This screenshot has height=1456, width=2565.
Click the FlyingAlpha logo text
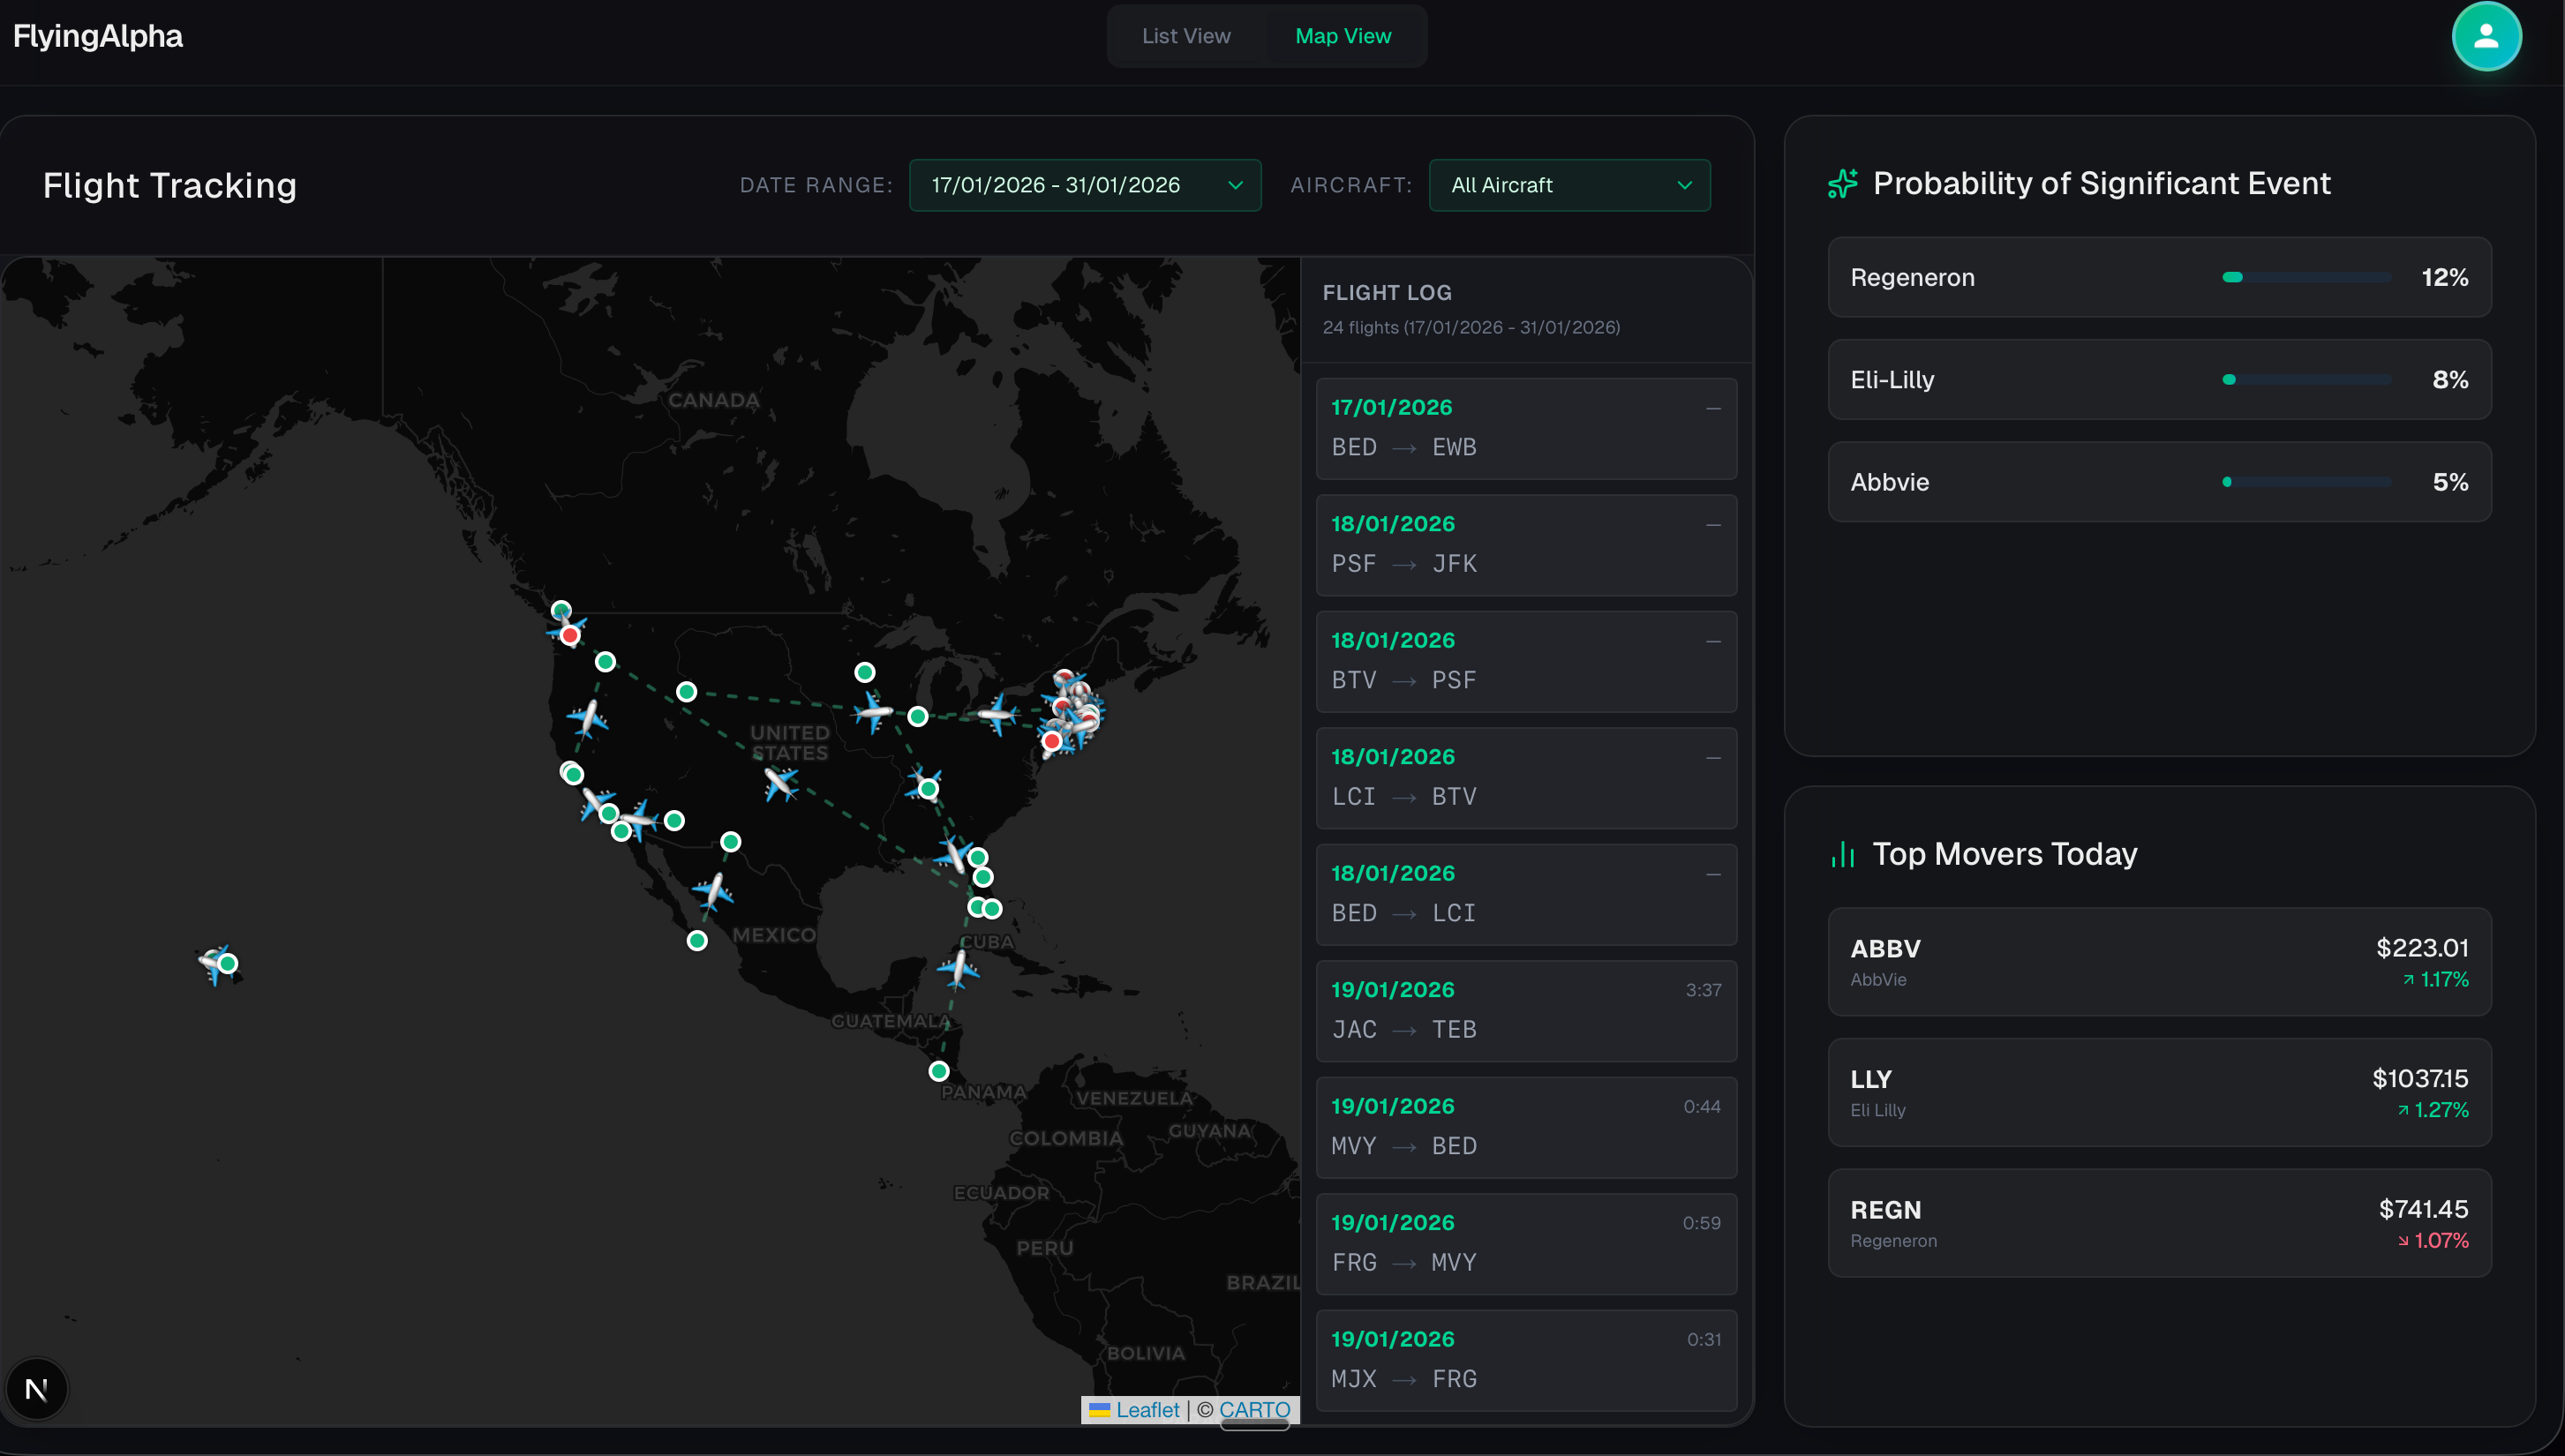pyautogui.click(x=98, y=36)
